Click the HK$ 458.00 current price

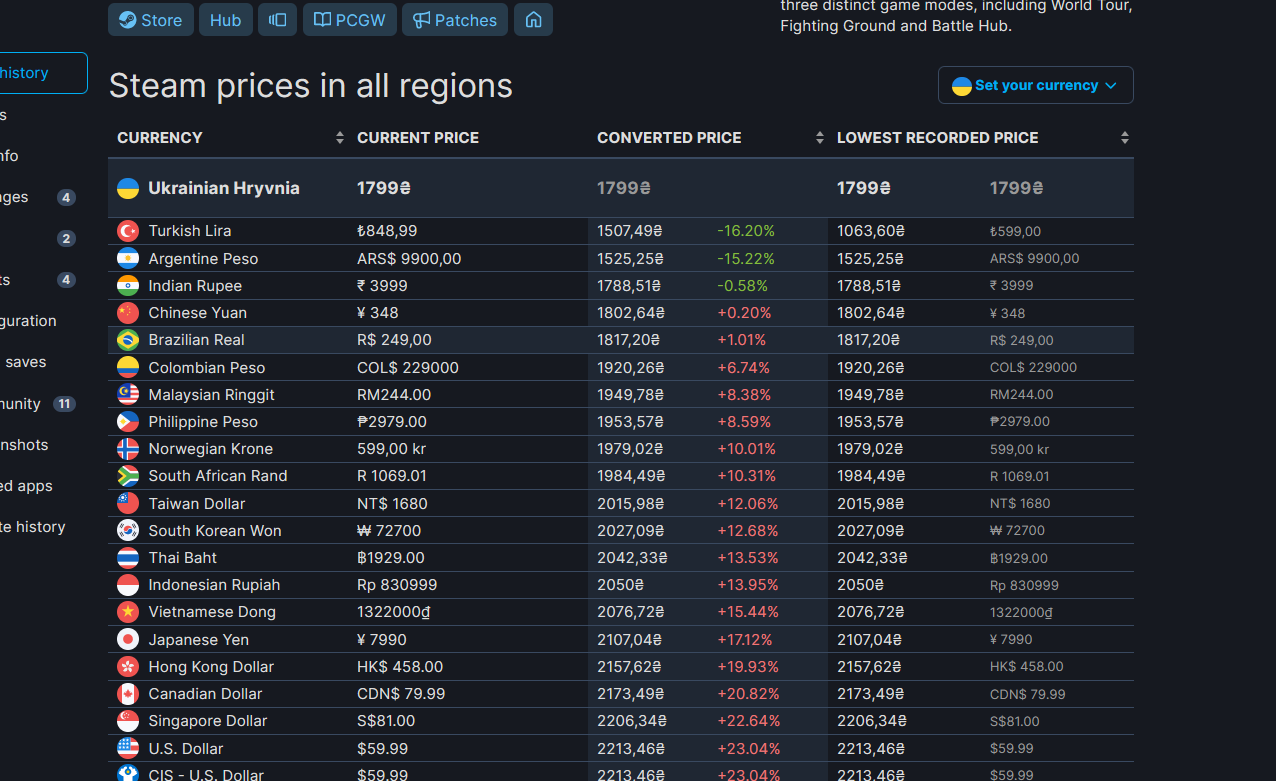(x=400, y=666)
